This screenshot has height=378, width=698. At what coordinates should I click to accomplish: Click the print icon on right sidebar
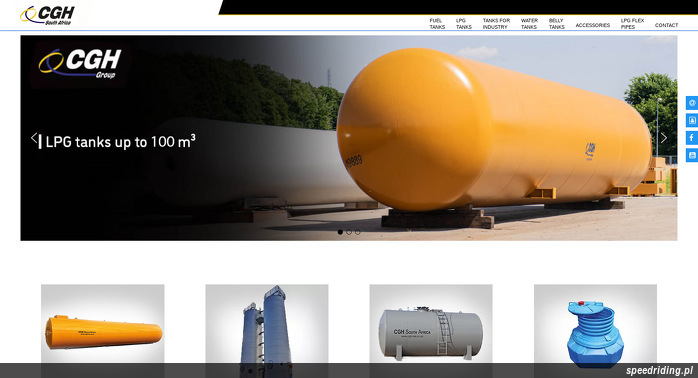(x=692, y=155)
